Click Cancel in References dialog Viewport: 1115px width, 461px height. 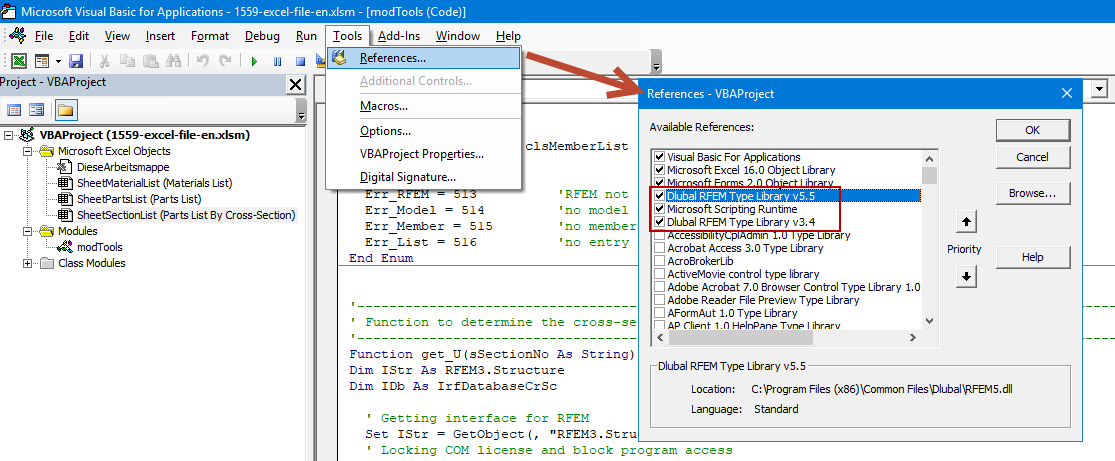(1033, 157)
